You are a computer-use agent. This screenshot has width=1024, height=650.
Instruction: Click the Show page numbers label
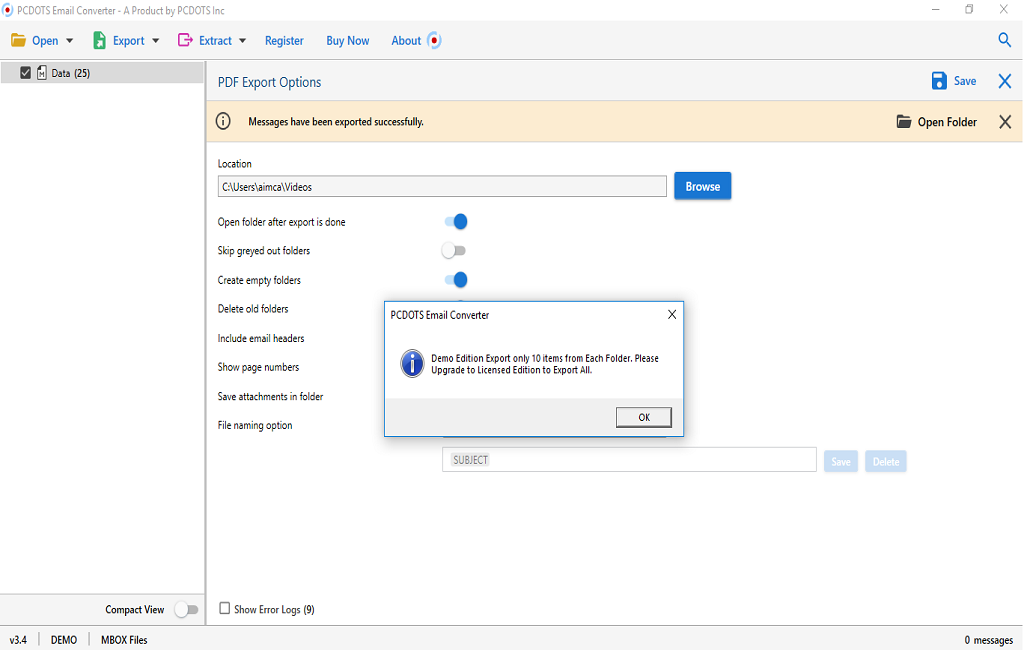tap(258, 367)
